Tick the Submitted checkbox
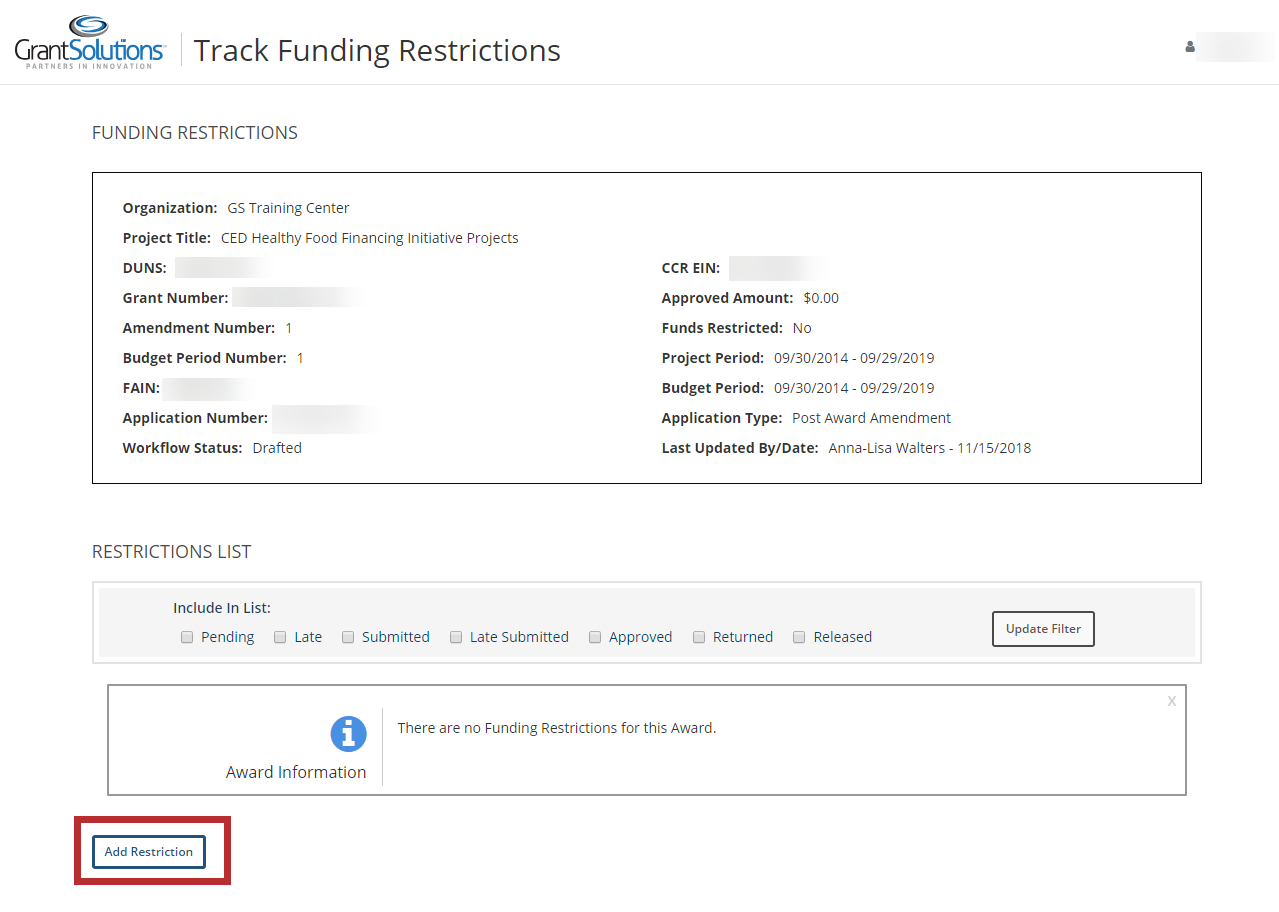 [x=348, y=637]
